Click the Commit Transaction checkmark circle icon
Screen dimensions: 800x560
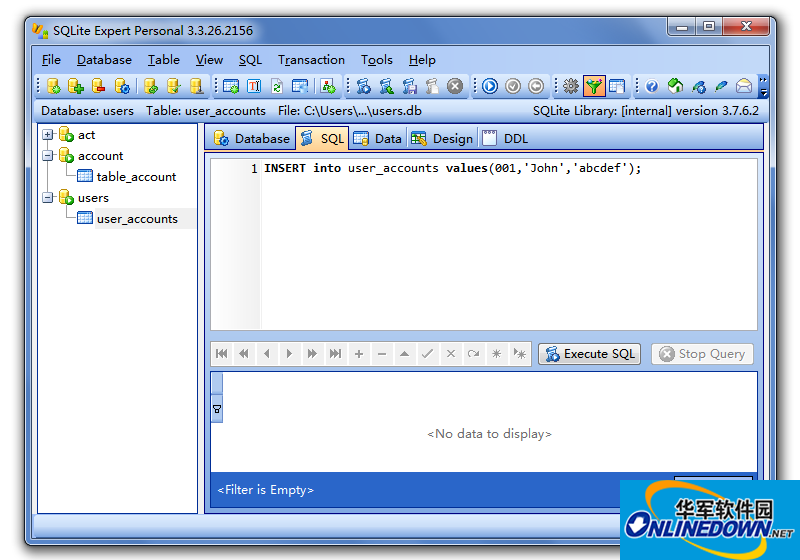click(513, 86)
